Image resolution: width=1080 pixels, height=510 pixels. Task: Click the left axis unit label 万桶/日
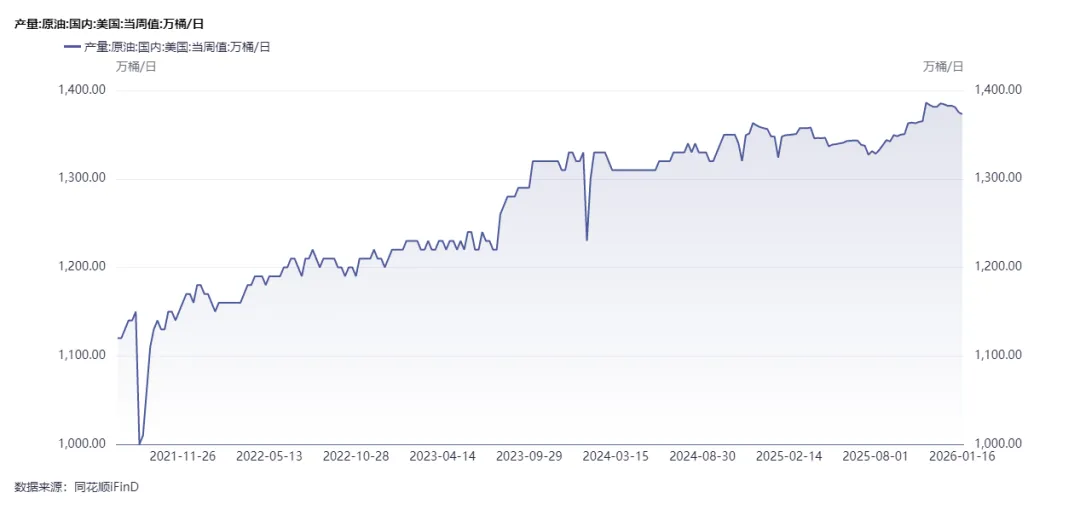[x=136, y=67]
